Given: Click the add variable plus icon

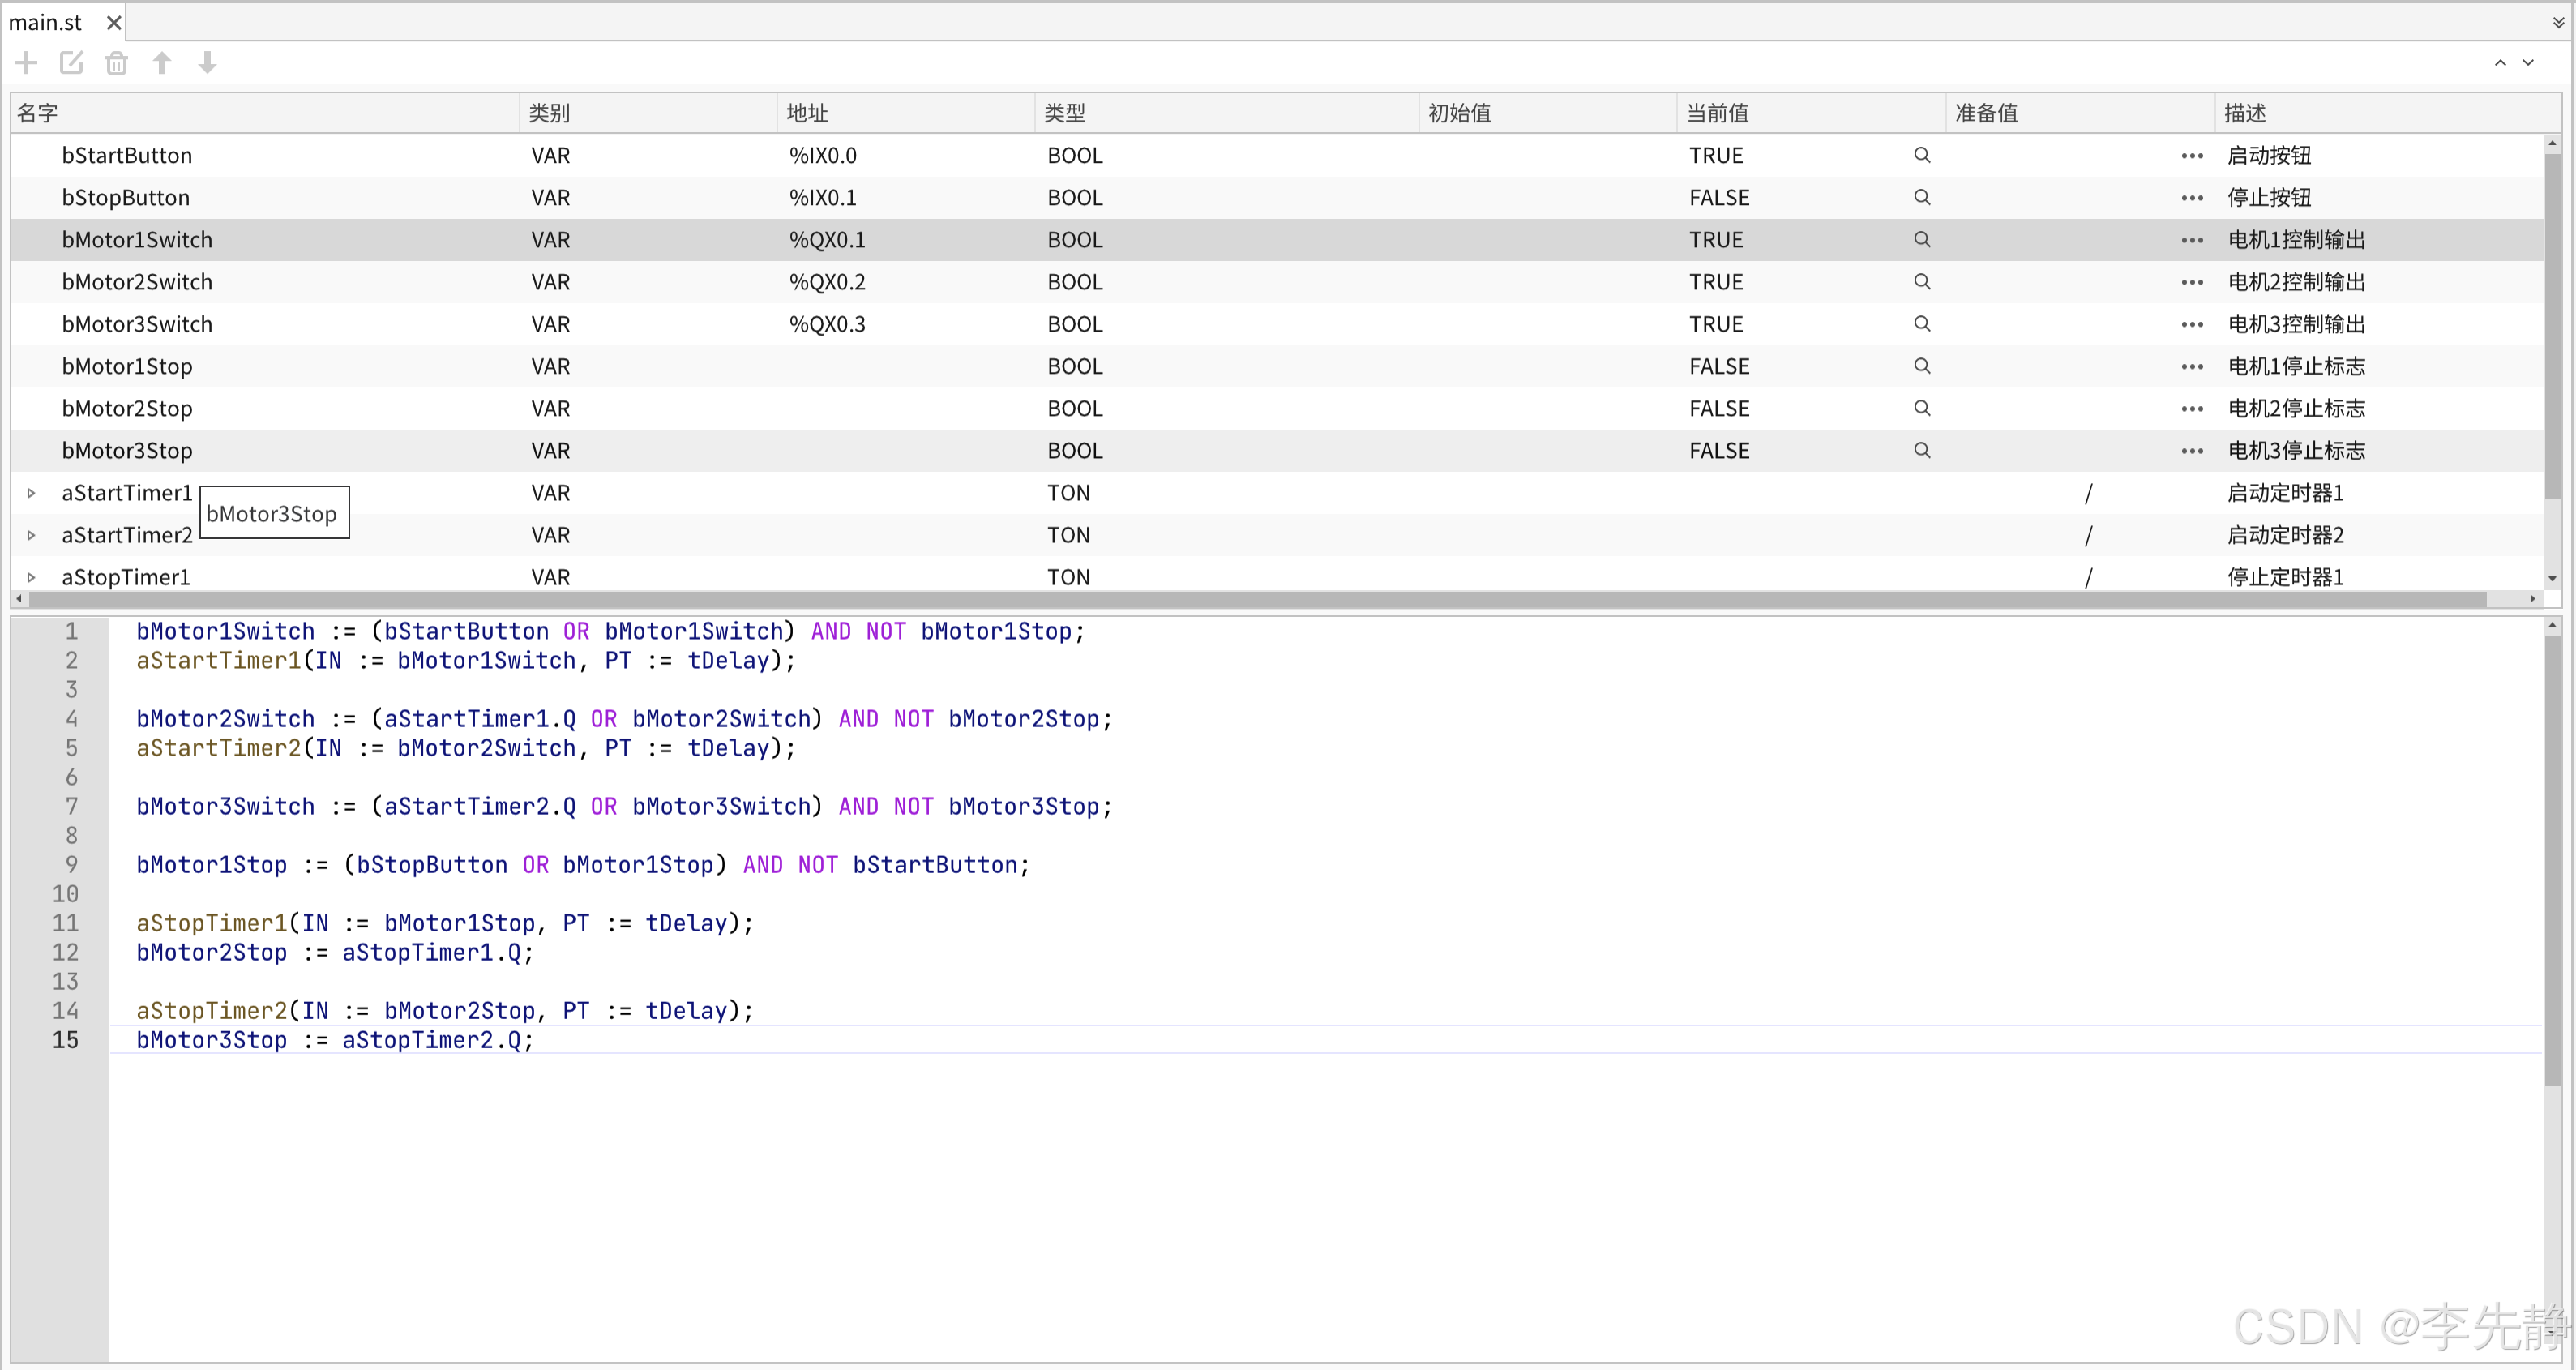Looking at the screenshot, I should pyautogui.click(x=26, y=63).
